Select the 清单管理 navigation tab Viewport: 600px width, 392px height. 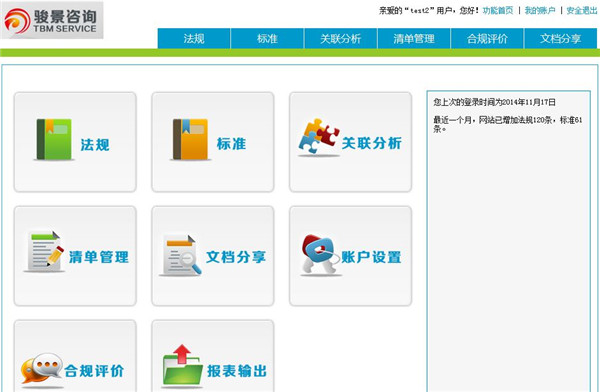pos(414,39)
